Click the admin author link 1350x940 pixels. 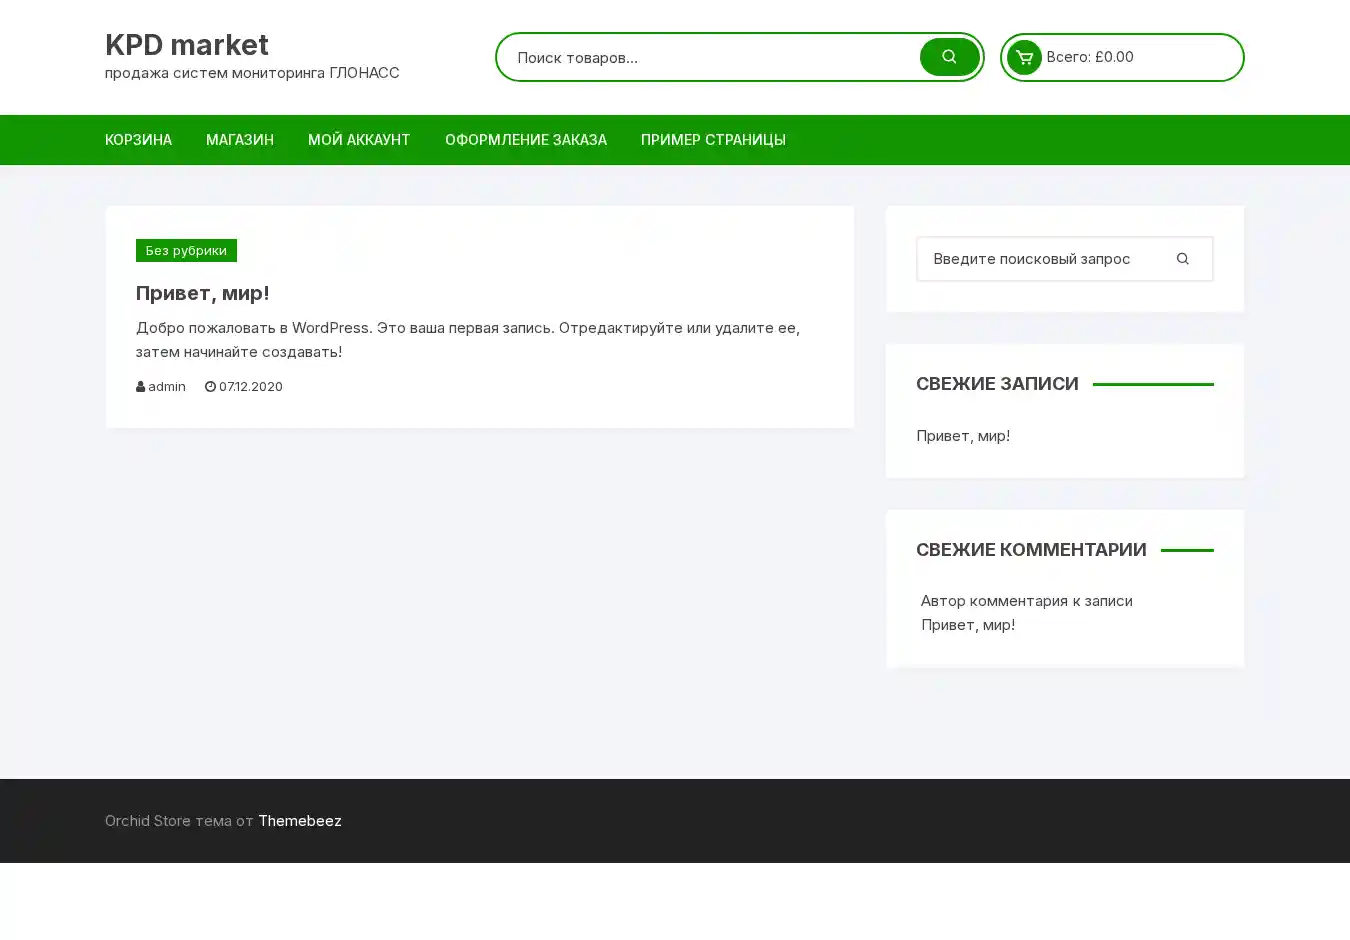pyautogui.click(x=166, y=387)
